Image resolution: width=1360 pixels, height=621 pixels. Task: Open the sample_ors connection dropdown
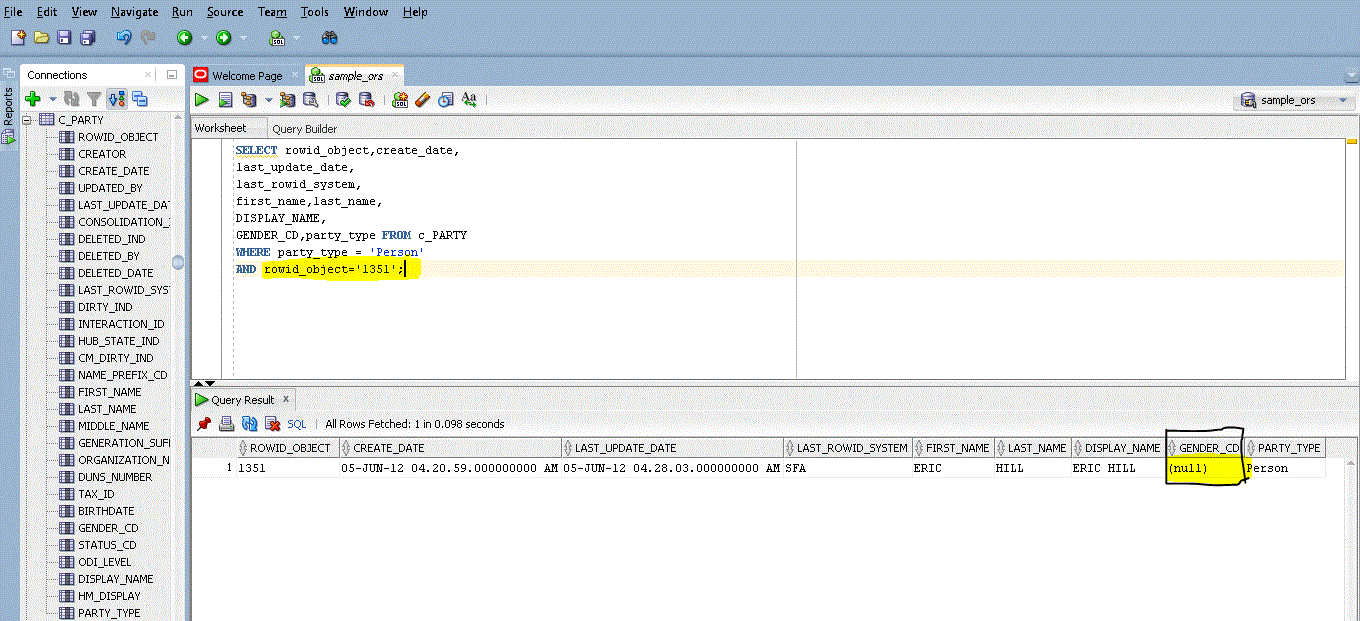pos(1343,100)
